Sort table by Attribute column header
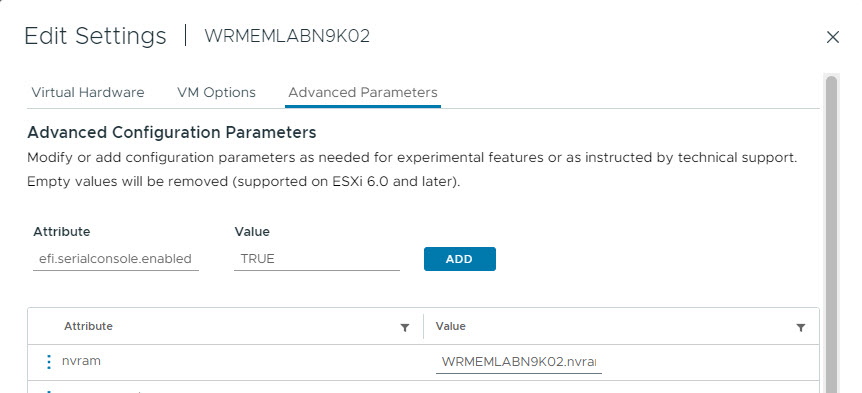862x393 pixels. pos(89,326)
